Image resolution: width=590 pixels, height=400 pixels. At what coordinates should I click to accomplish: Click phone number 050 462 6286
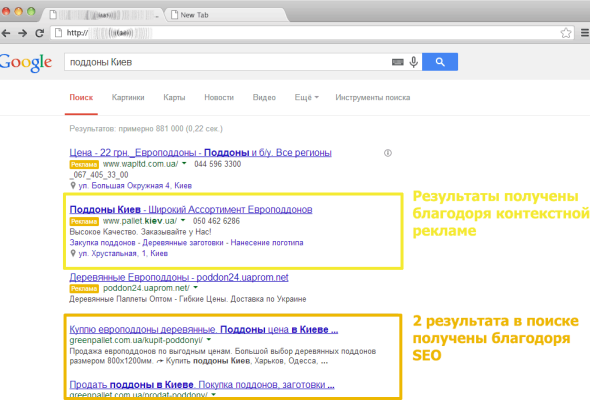(216, 221)
